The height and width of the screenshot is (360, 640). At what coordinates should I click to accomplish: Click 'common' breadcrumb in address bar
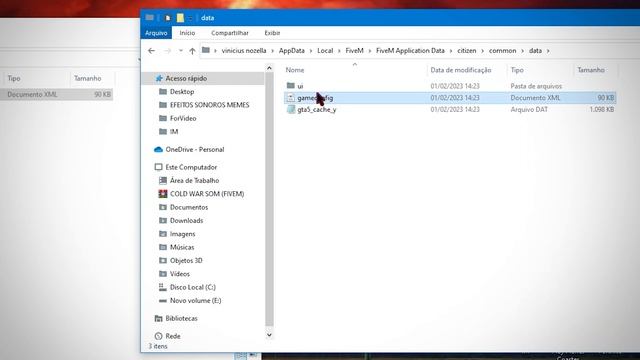pos(502,51)
